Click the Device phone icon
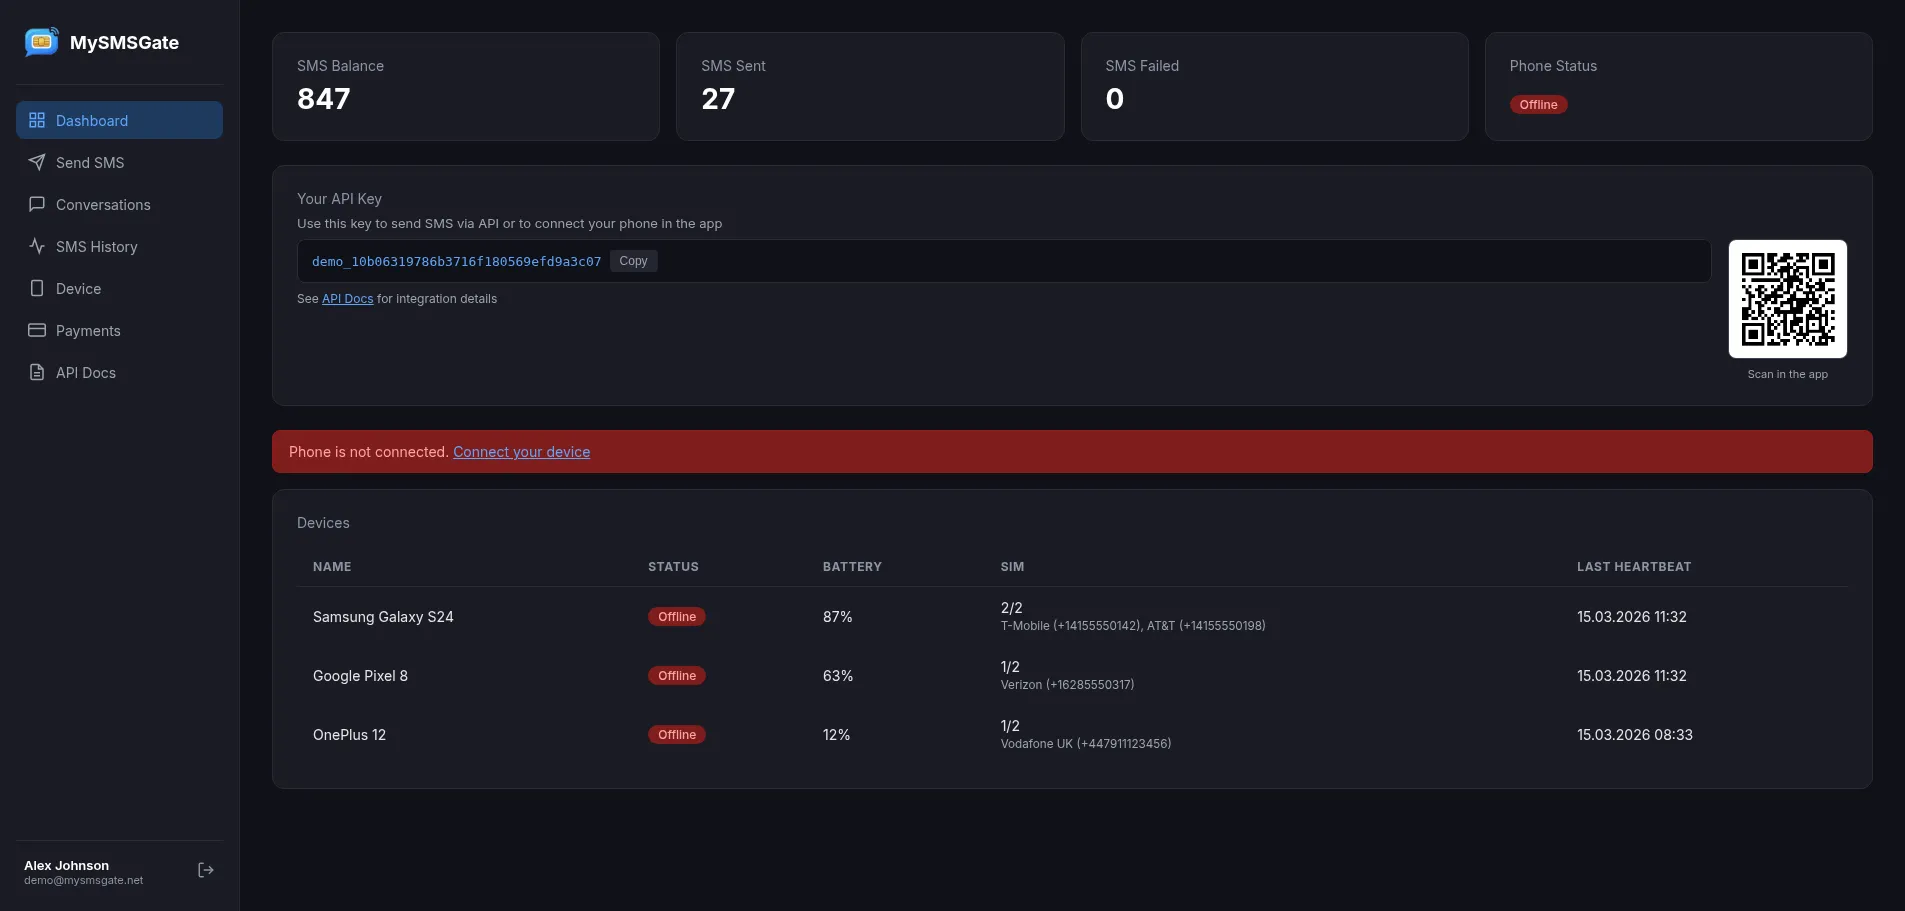The height and width of the screenshot is (911, 1905). [x=37, y=288]
